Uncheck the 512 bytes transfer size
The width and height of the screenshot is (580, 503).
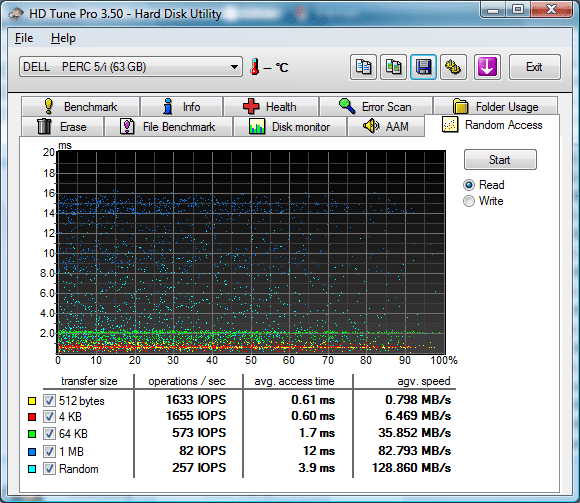point(49,401)
